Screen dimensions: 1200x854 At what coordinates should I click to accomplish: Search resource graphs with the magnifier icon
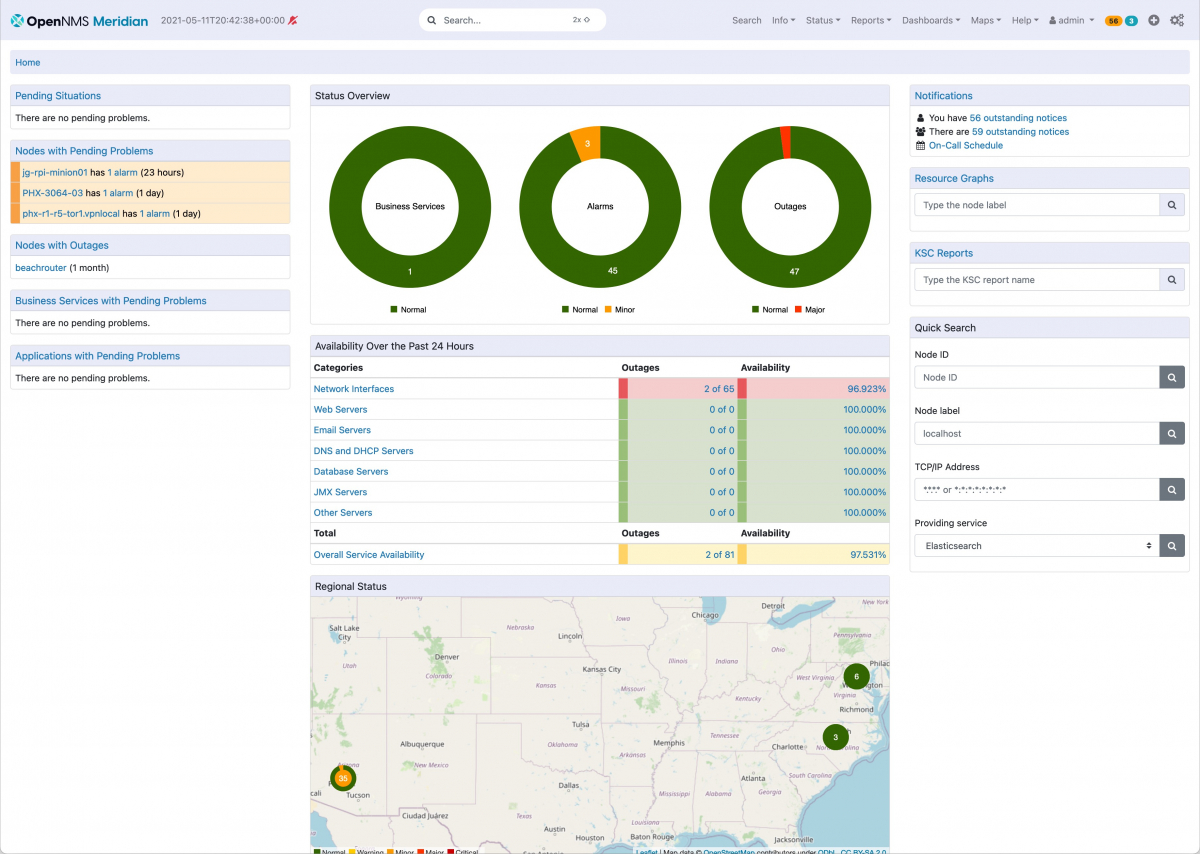point(1171,204)
